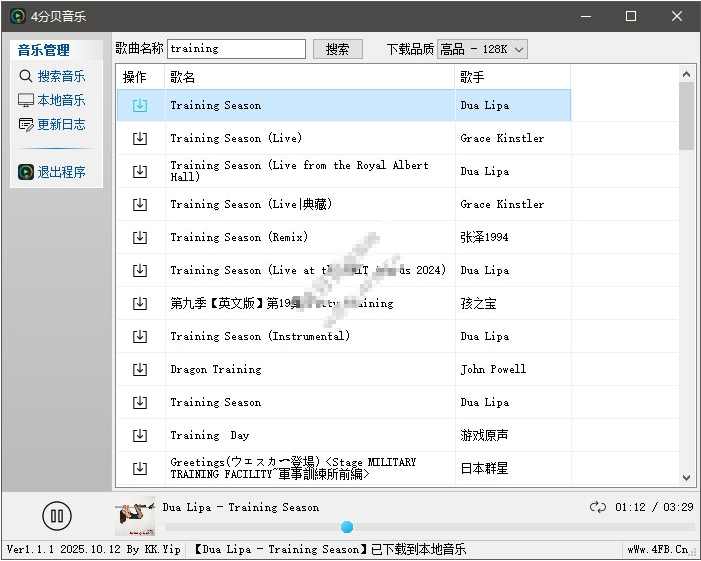Screen dimensions: 701x561
Task: Download the 第九季【英文版】 track by 孩之宝
Action: click(140, 304)
